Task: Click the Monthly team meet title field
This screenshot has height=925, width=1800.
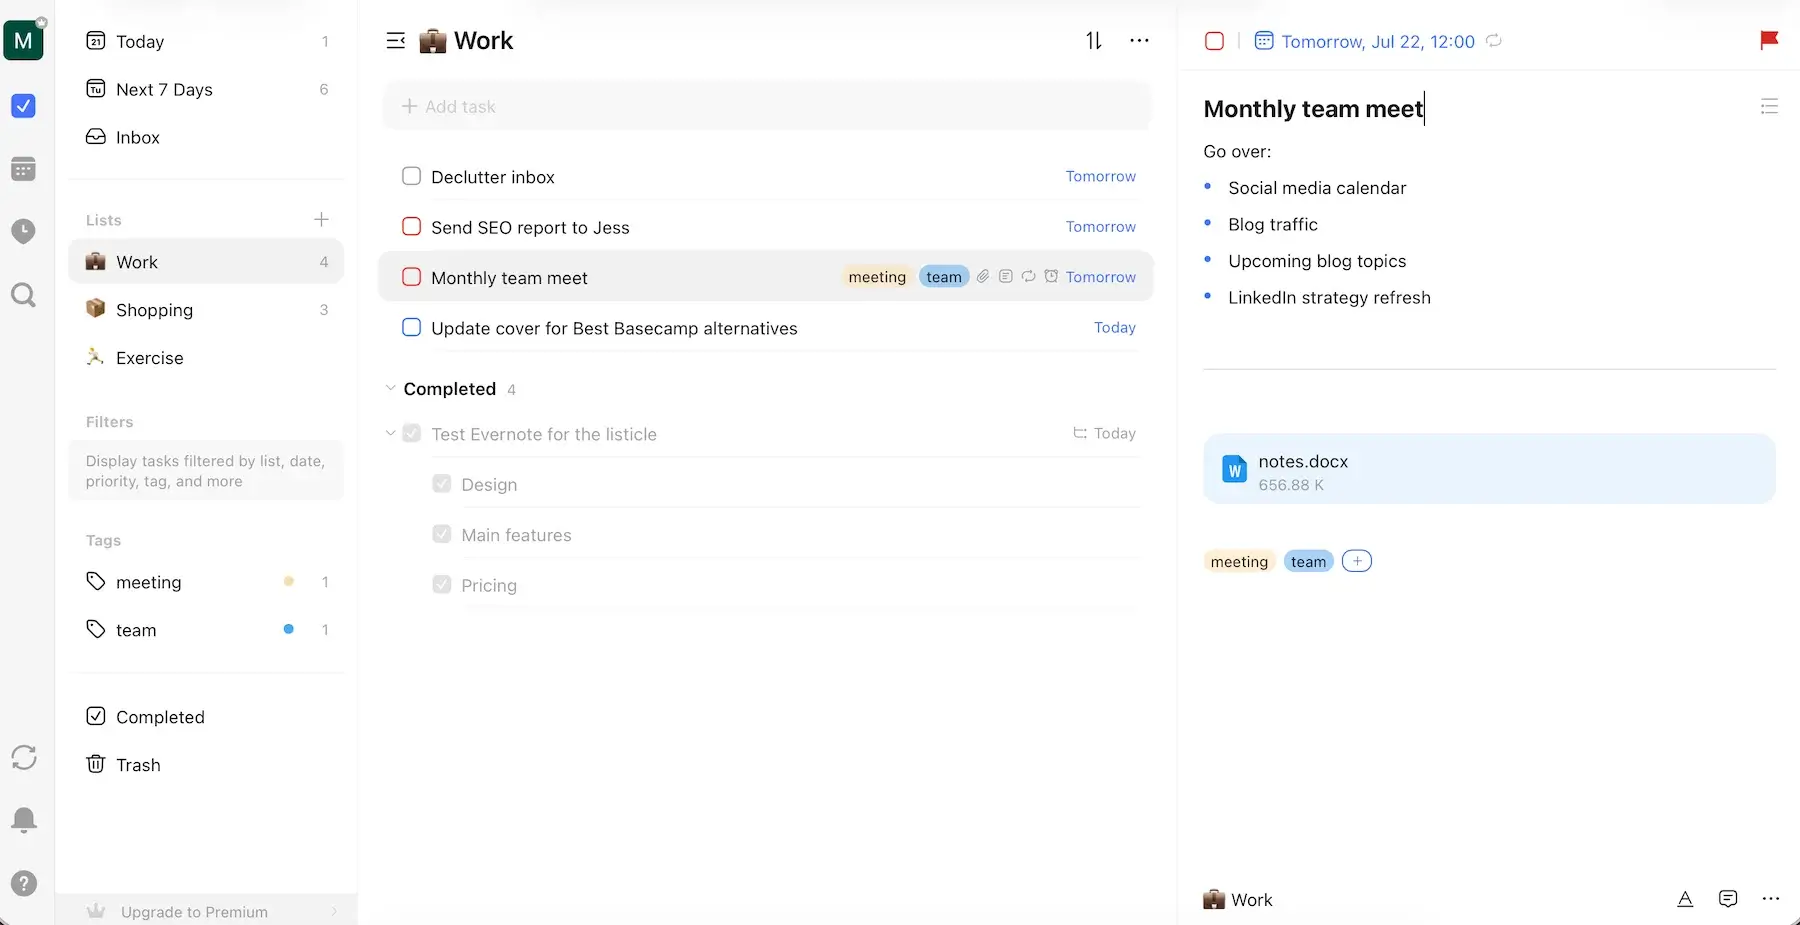Action: point(1313,108)
